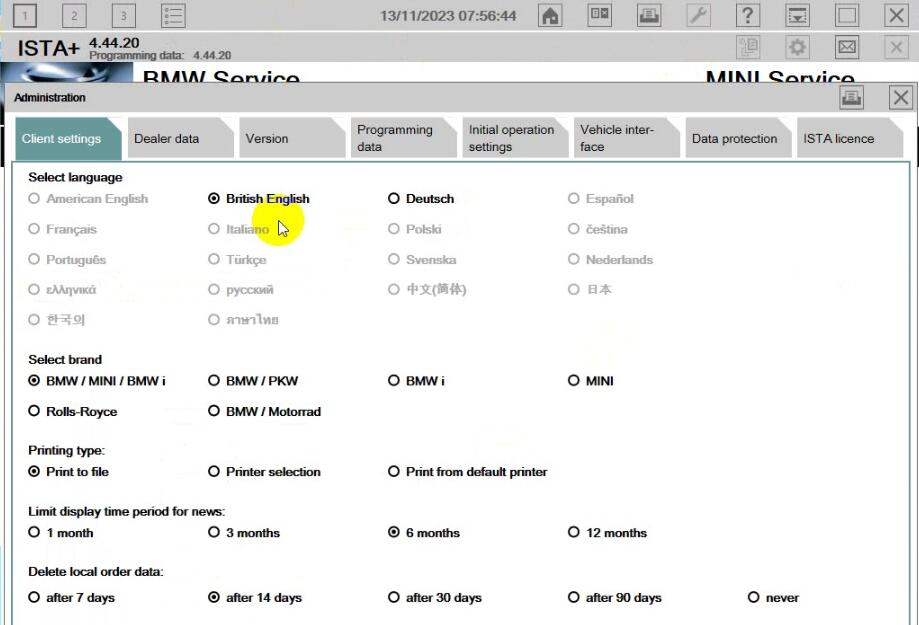Limit news display to 6 months
The width and height of the screenshot is (919, 625).
tap(424, 533)
